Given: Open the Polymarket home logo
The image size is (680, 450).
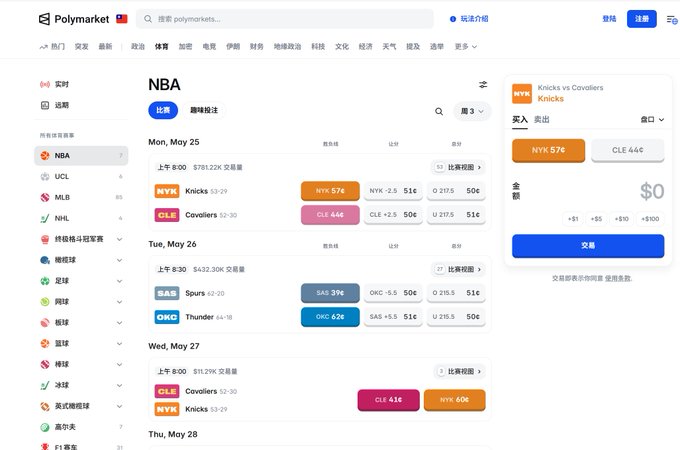Looking at the screenshot, I should pyautogui.click(x=74, y=19).
